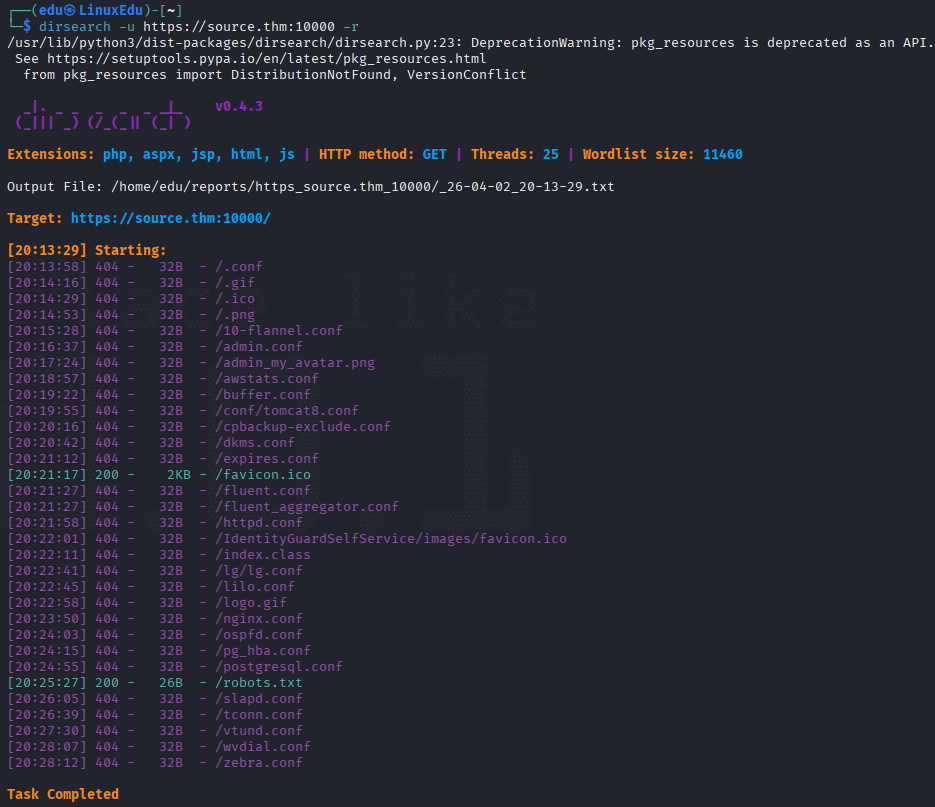
Task: Click the /logo.gif result path
Action: click(x=251, y=602)
